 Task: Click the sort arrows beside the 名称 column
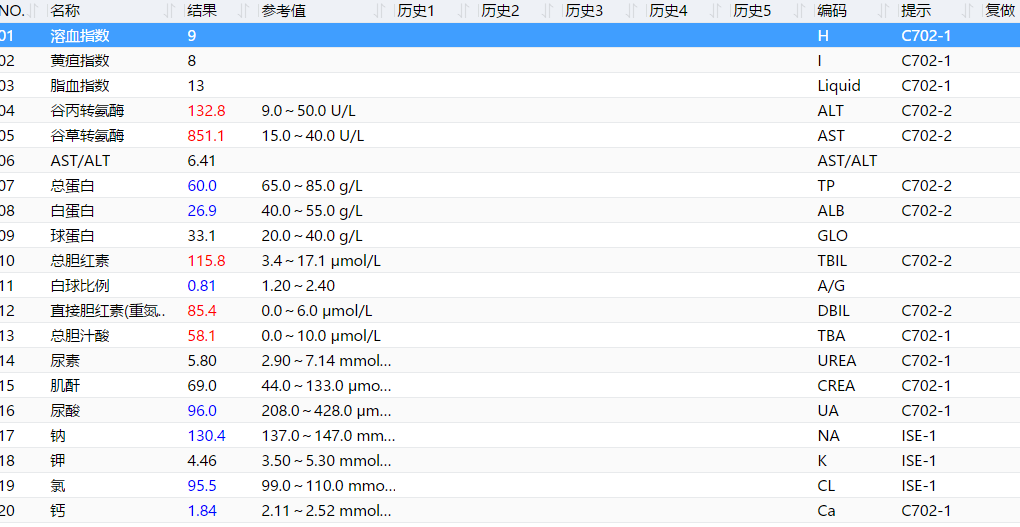pos(172,11)
